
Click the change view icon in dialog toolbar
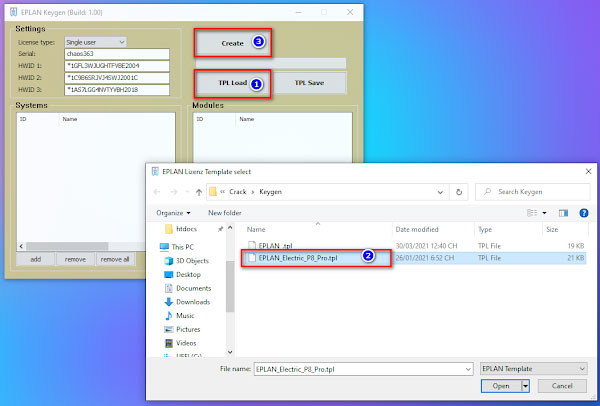(x=531, y=212)
